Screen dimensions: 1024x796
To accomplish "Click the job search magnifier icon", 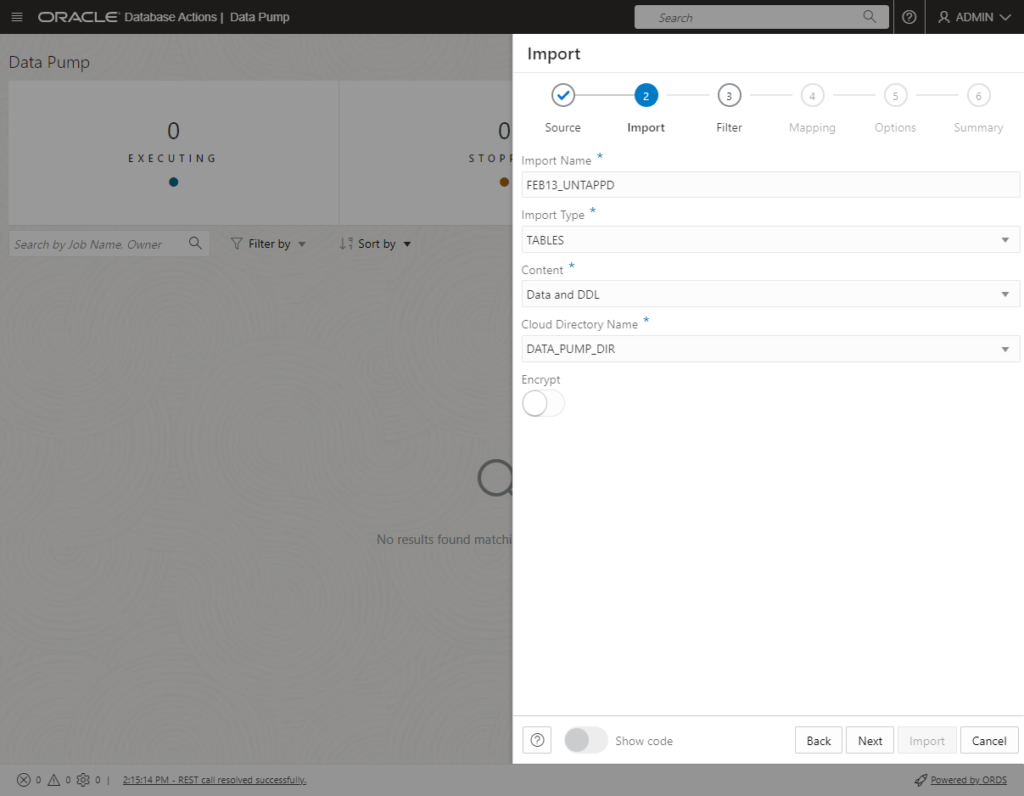I will coord(195,243).
